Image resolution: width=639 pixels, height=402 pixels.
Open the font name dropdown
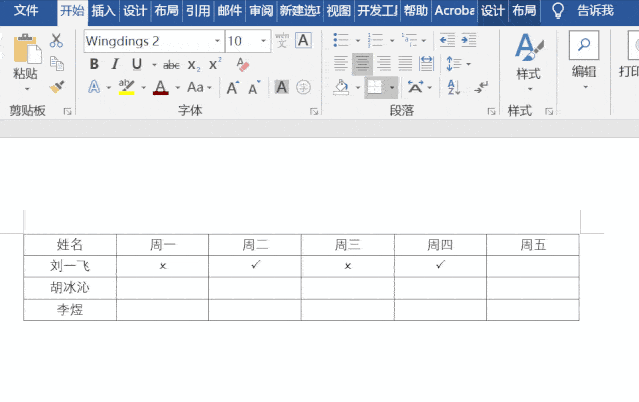click(218, 41)
